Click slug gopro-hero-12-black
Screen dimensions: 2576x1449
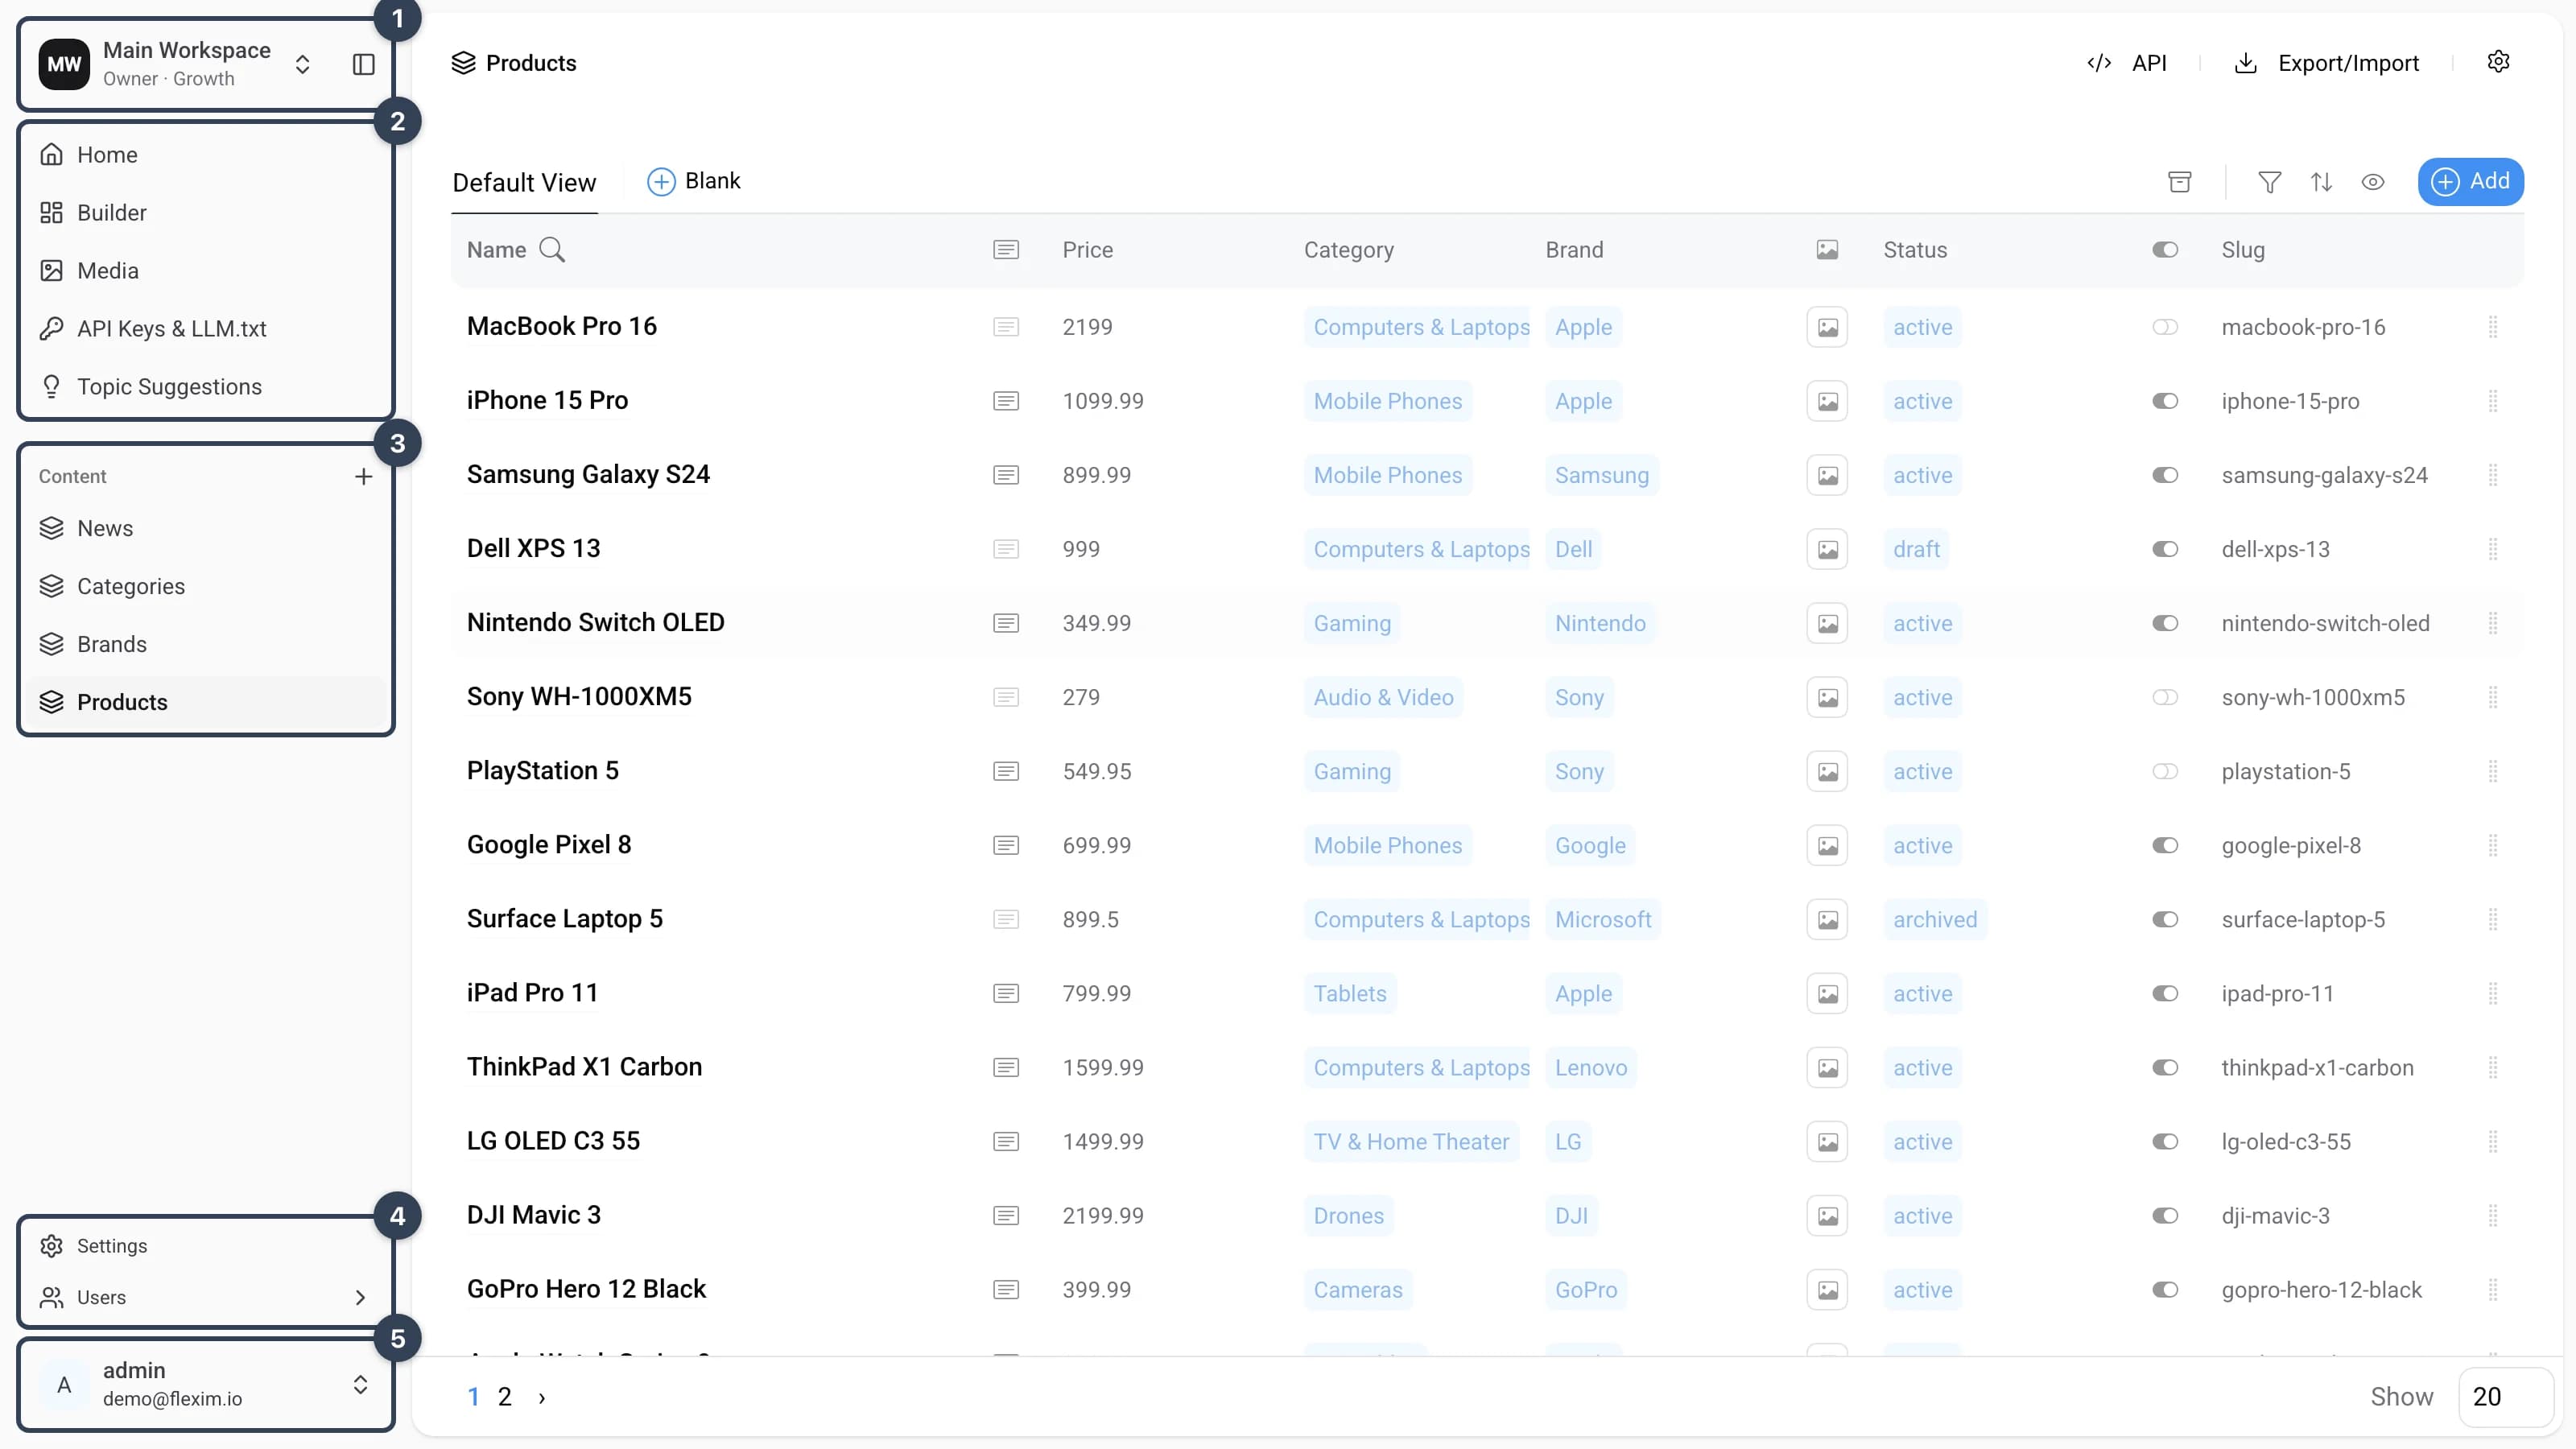[2322, 1289]
